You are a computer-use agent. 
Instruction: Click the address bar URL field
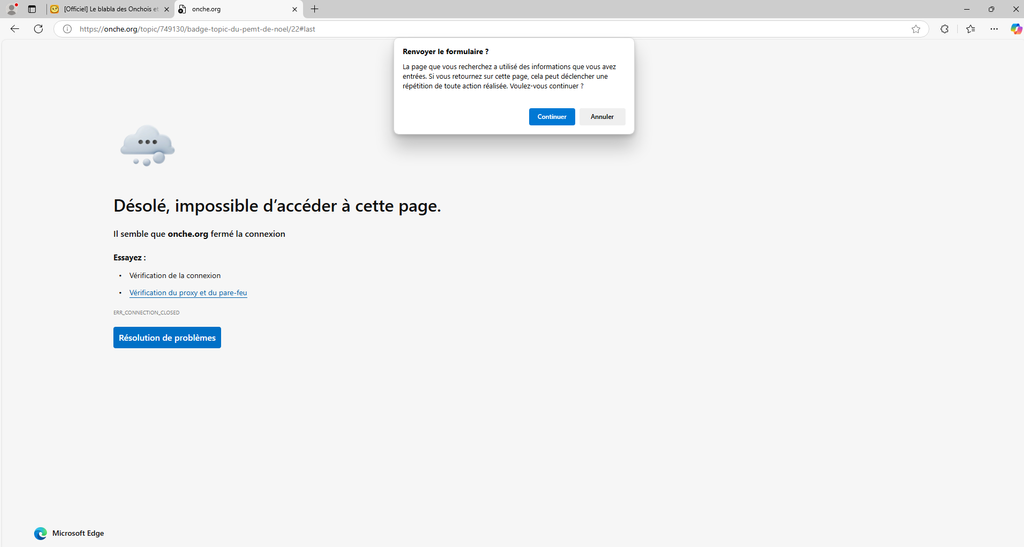point(490,29)
